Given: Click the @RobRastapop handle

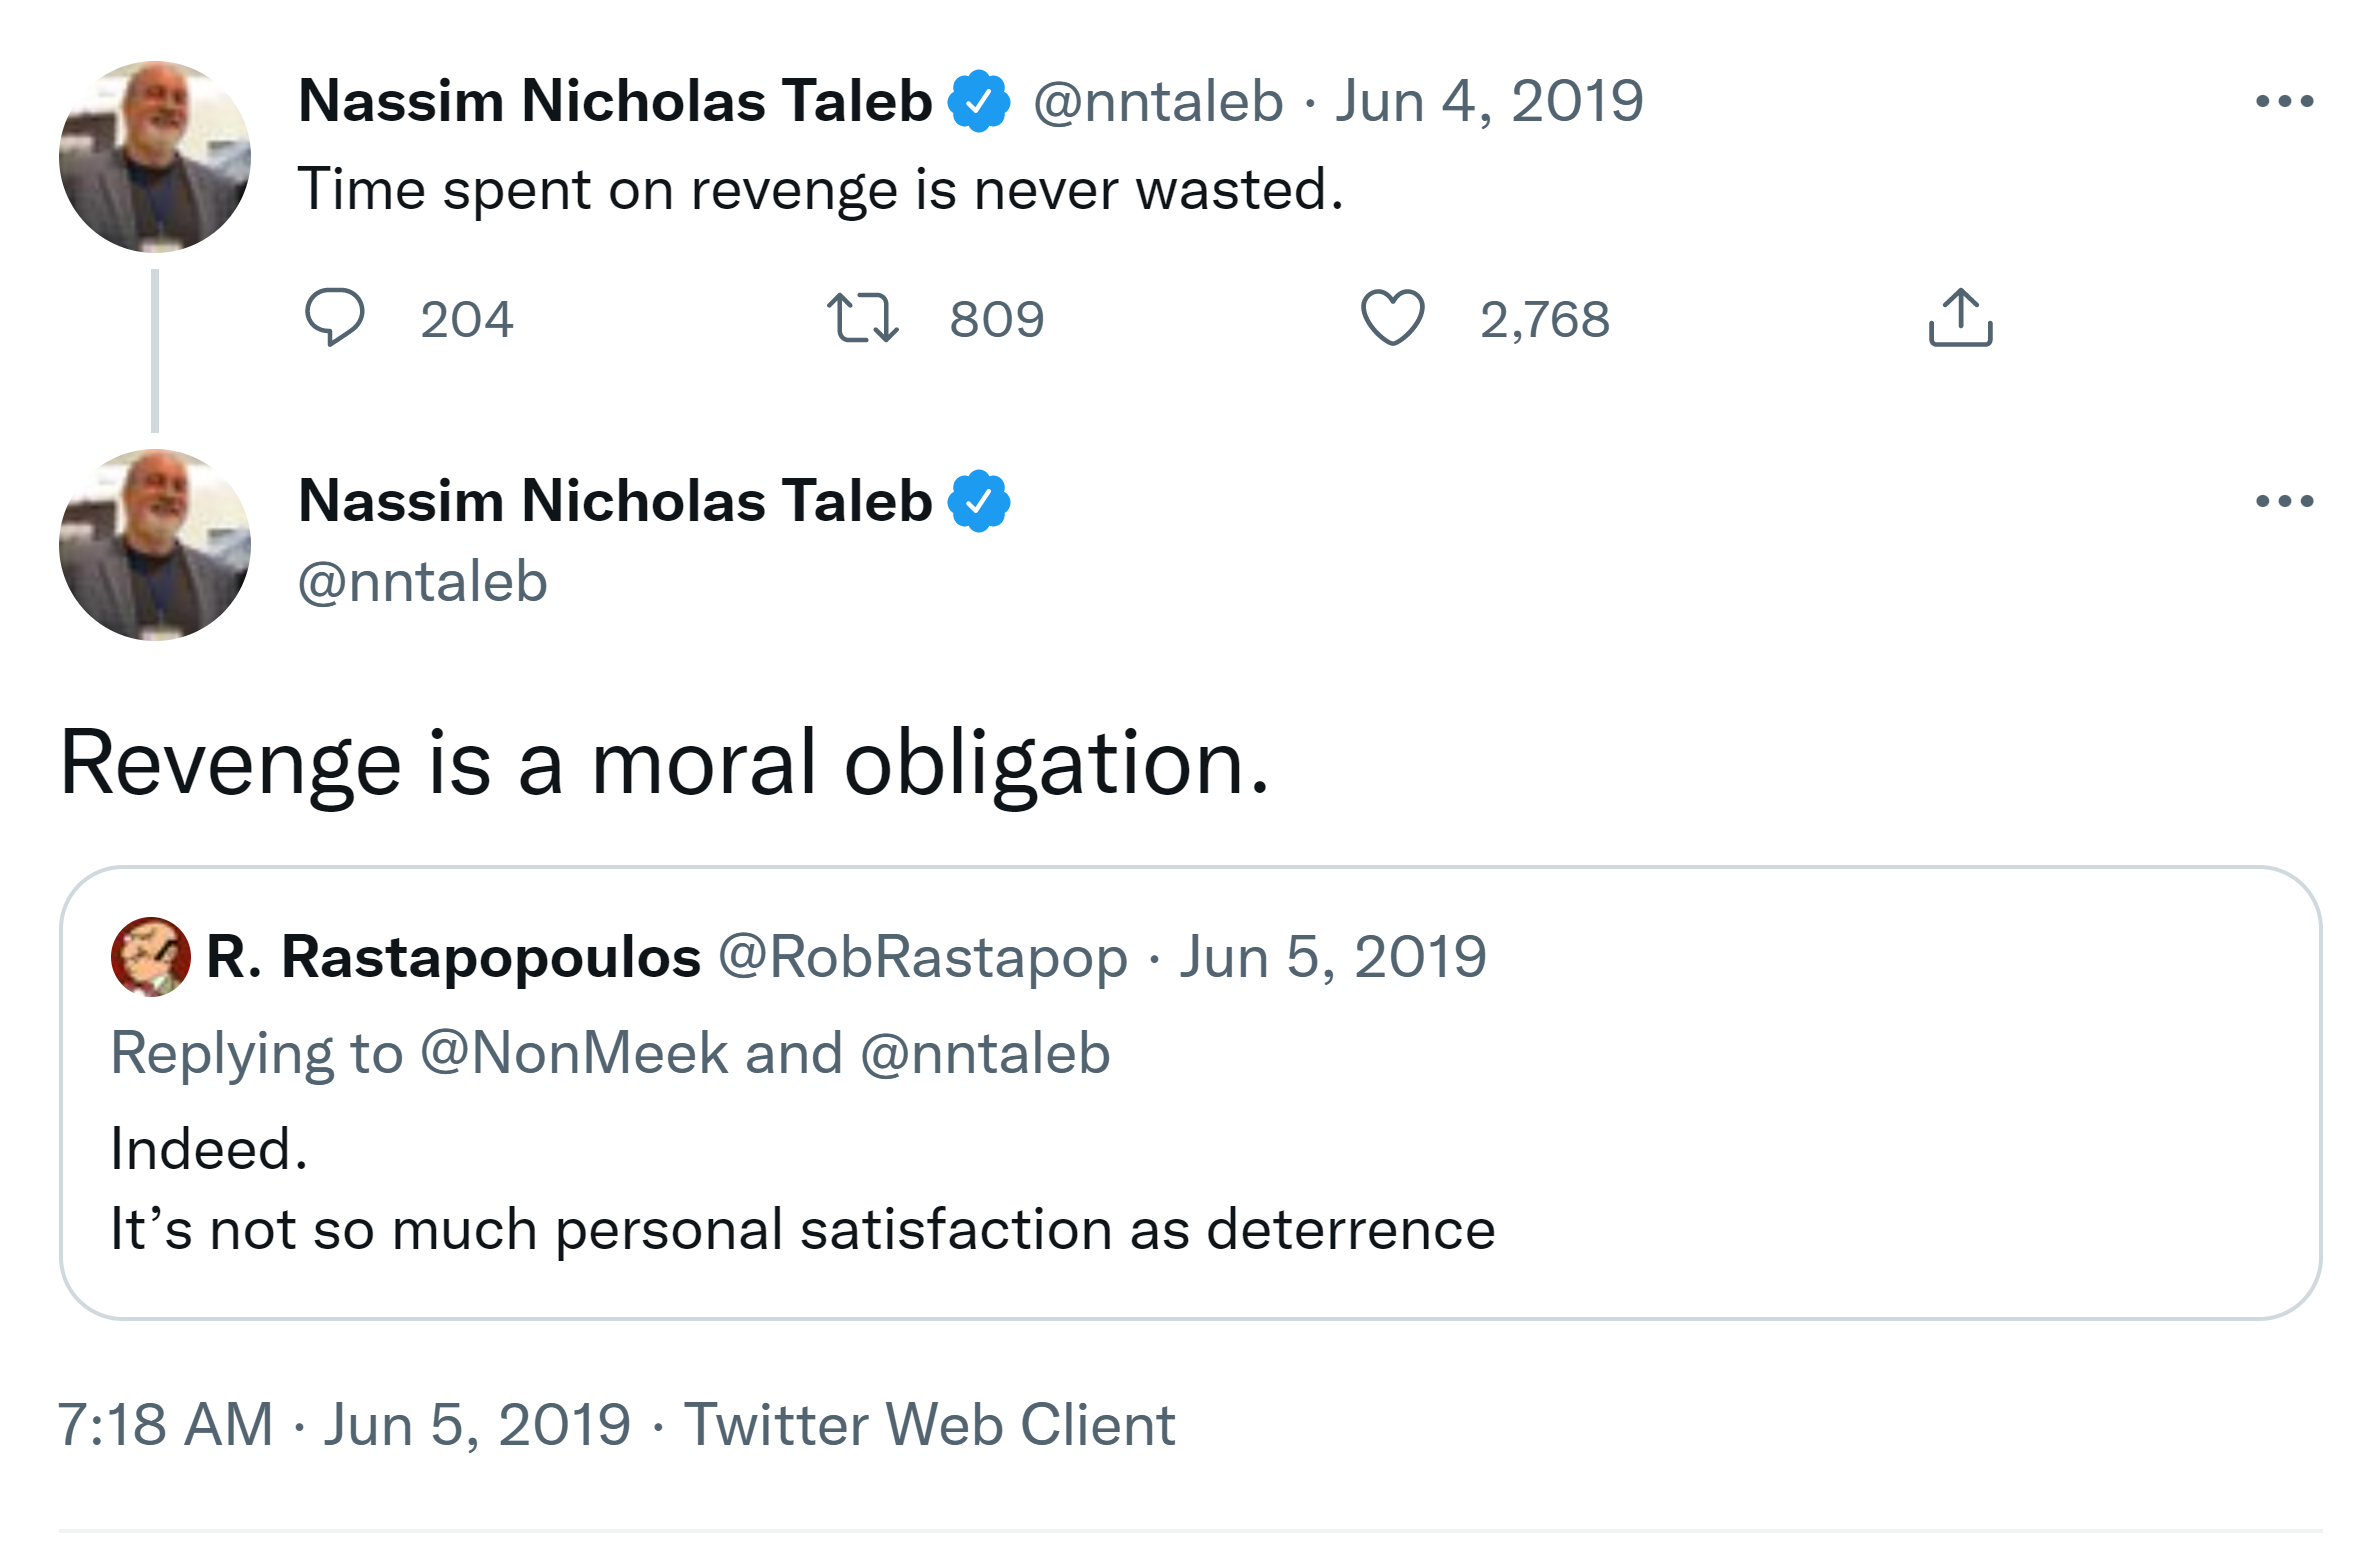Looking at the screenshot, I should point(922,957).
